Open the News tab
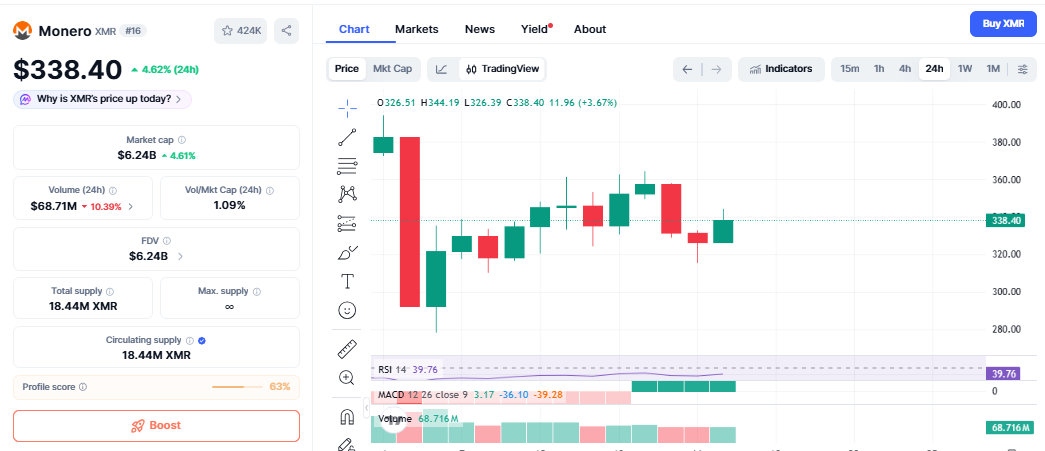The width and height of the screenshot is (1045, 451). coord(480,29)
